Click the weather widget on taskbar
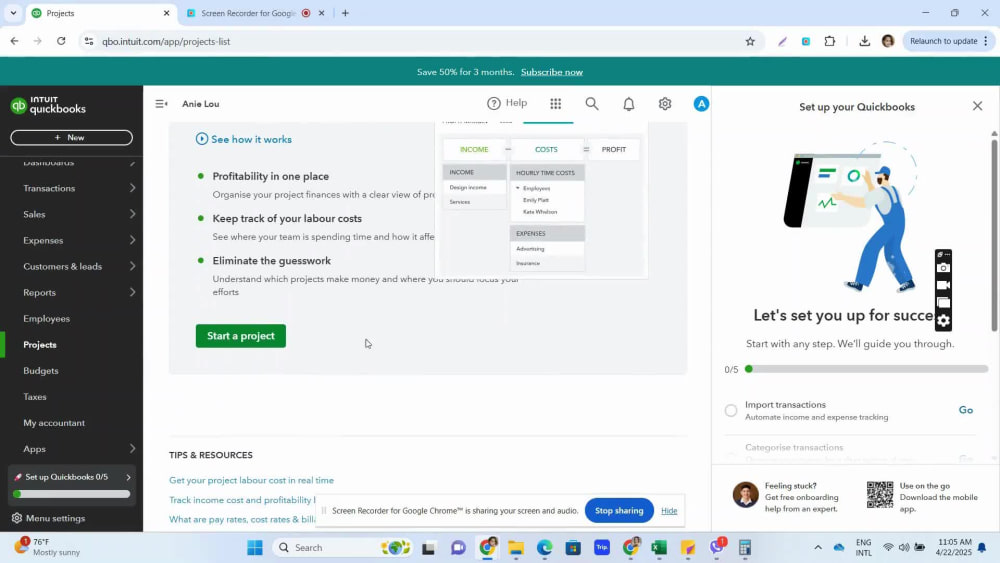The image size is (1000, 563). point(48,547)
